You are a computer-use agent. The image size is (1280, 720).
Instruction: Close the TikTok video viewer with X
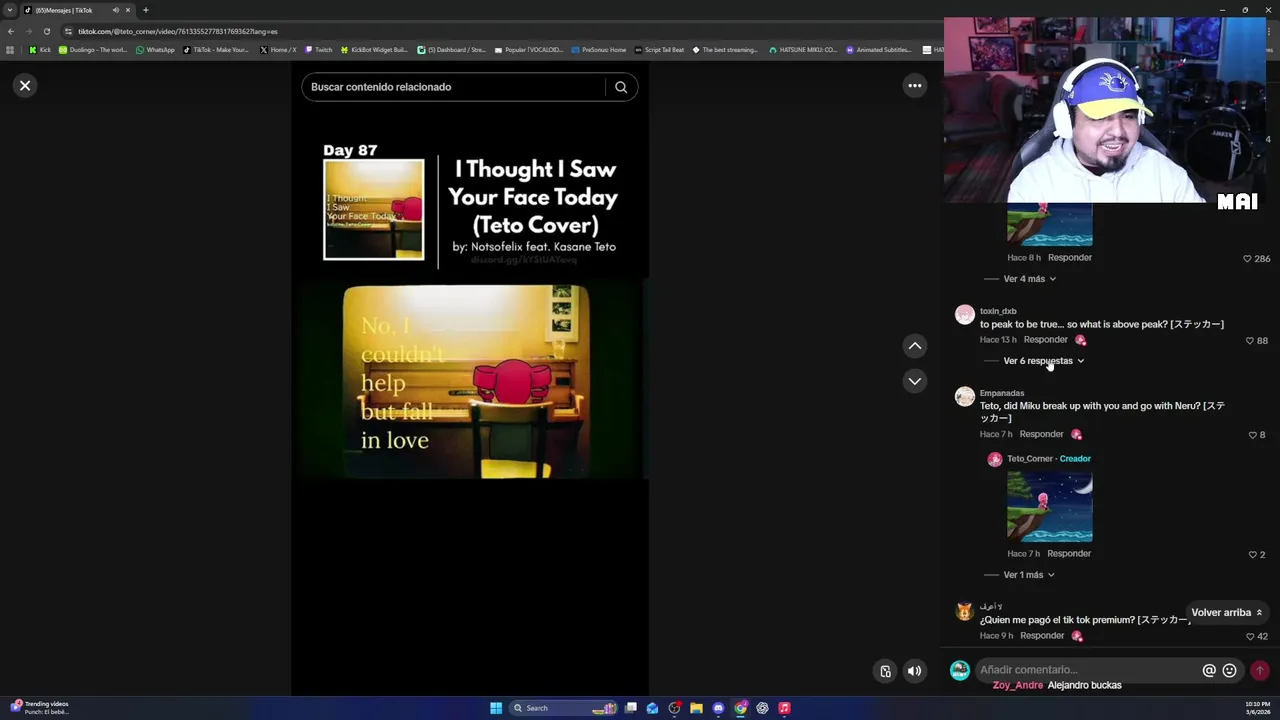tap(25, 86)
